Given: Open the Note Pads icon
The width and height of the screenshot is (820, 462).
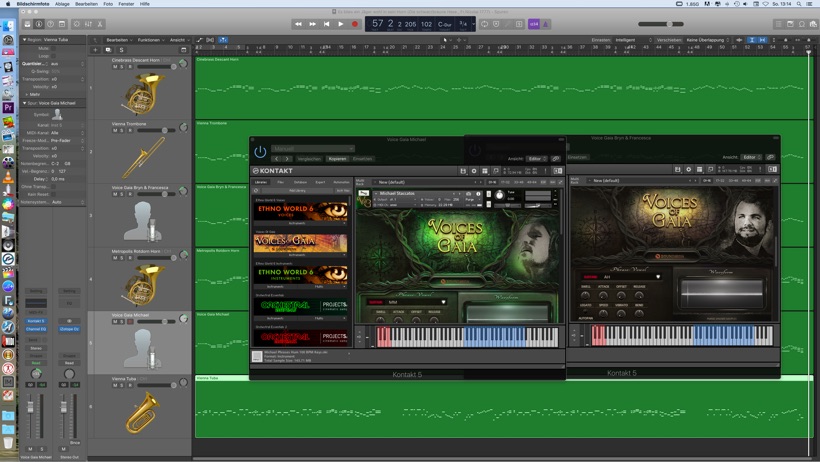Looking at the screenshot, I should tap(790, 24).
